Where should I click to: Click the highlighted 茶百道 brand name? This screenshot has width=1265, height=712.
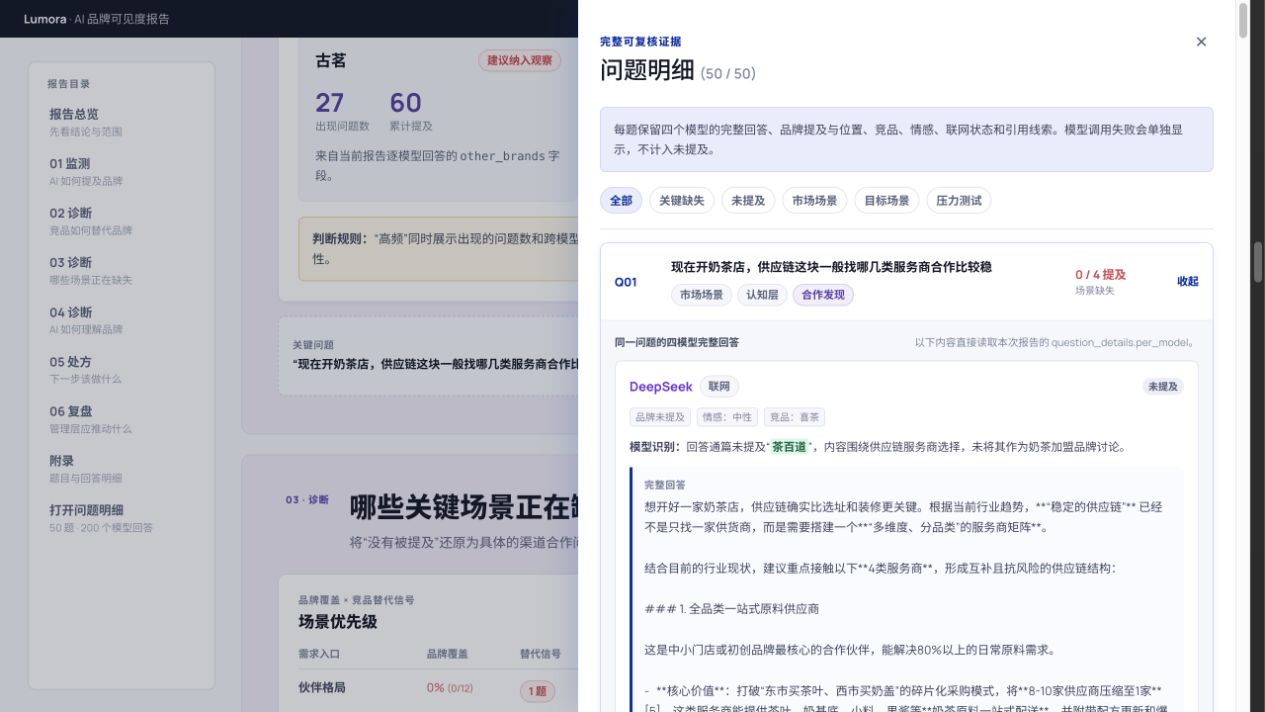[x=789, y=447]
